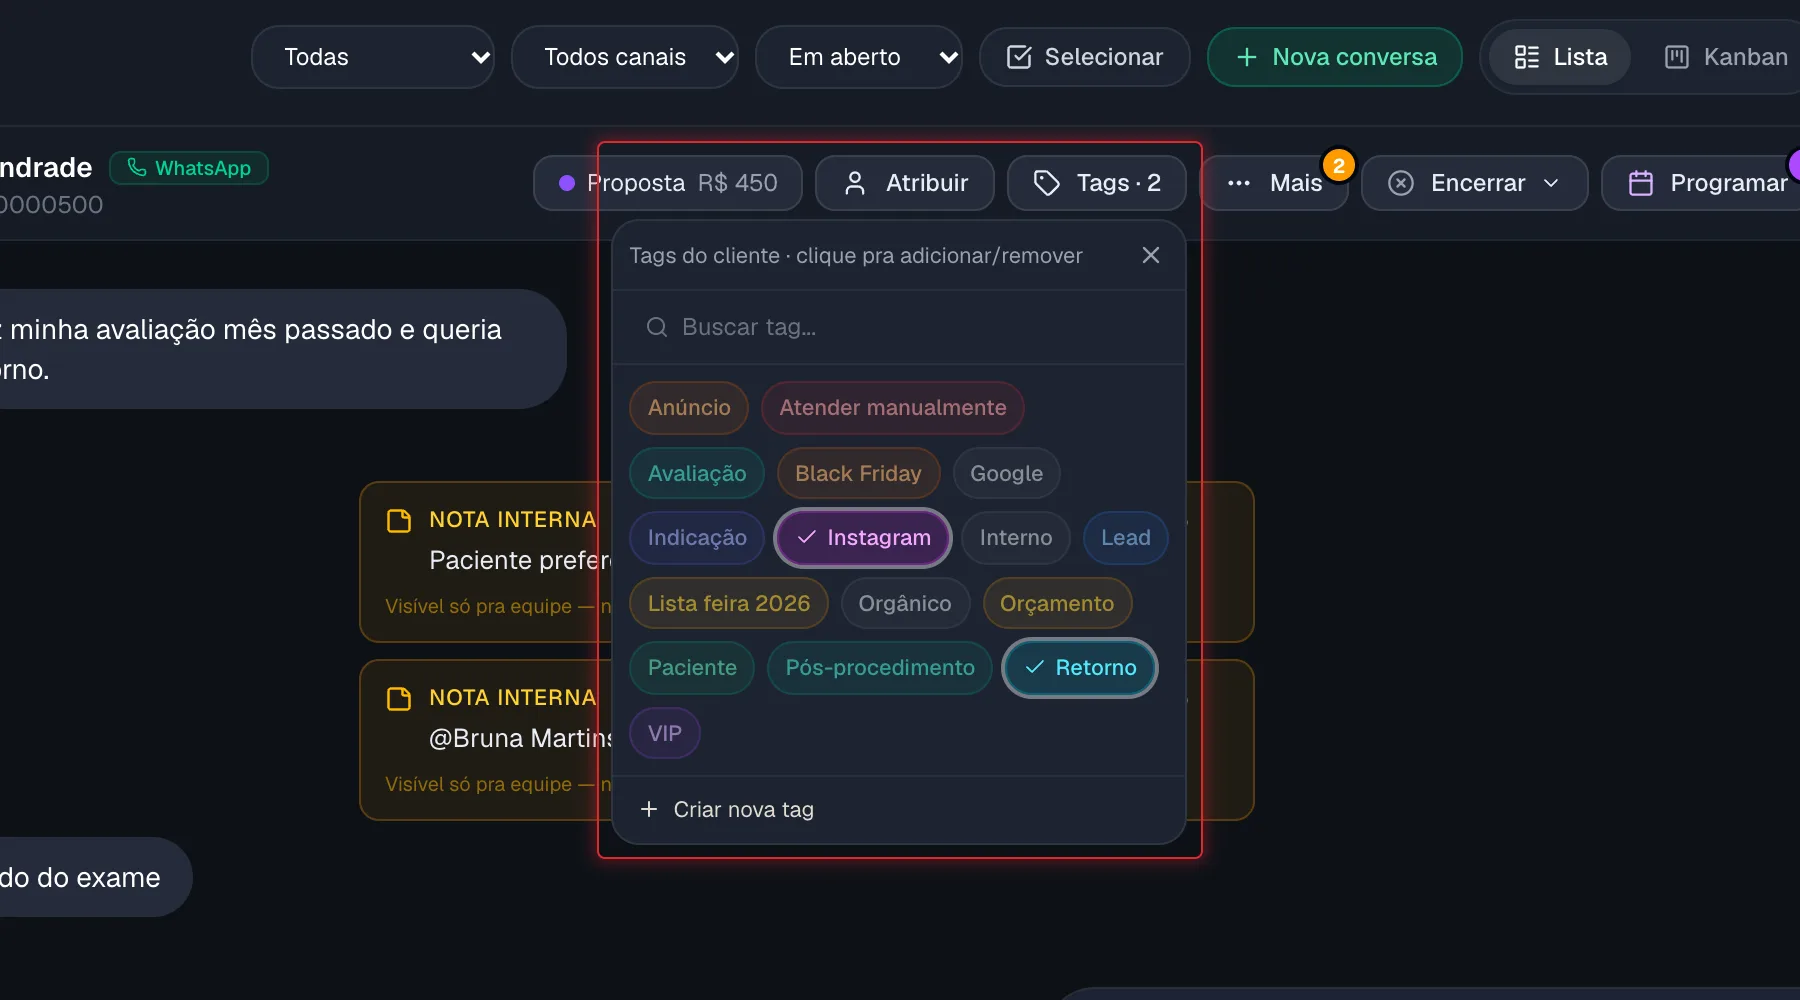
Task: Toggle the Pós-procedimento tag
Action: [880, 668]
